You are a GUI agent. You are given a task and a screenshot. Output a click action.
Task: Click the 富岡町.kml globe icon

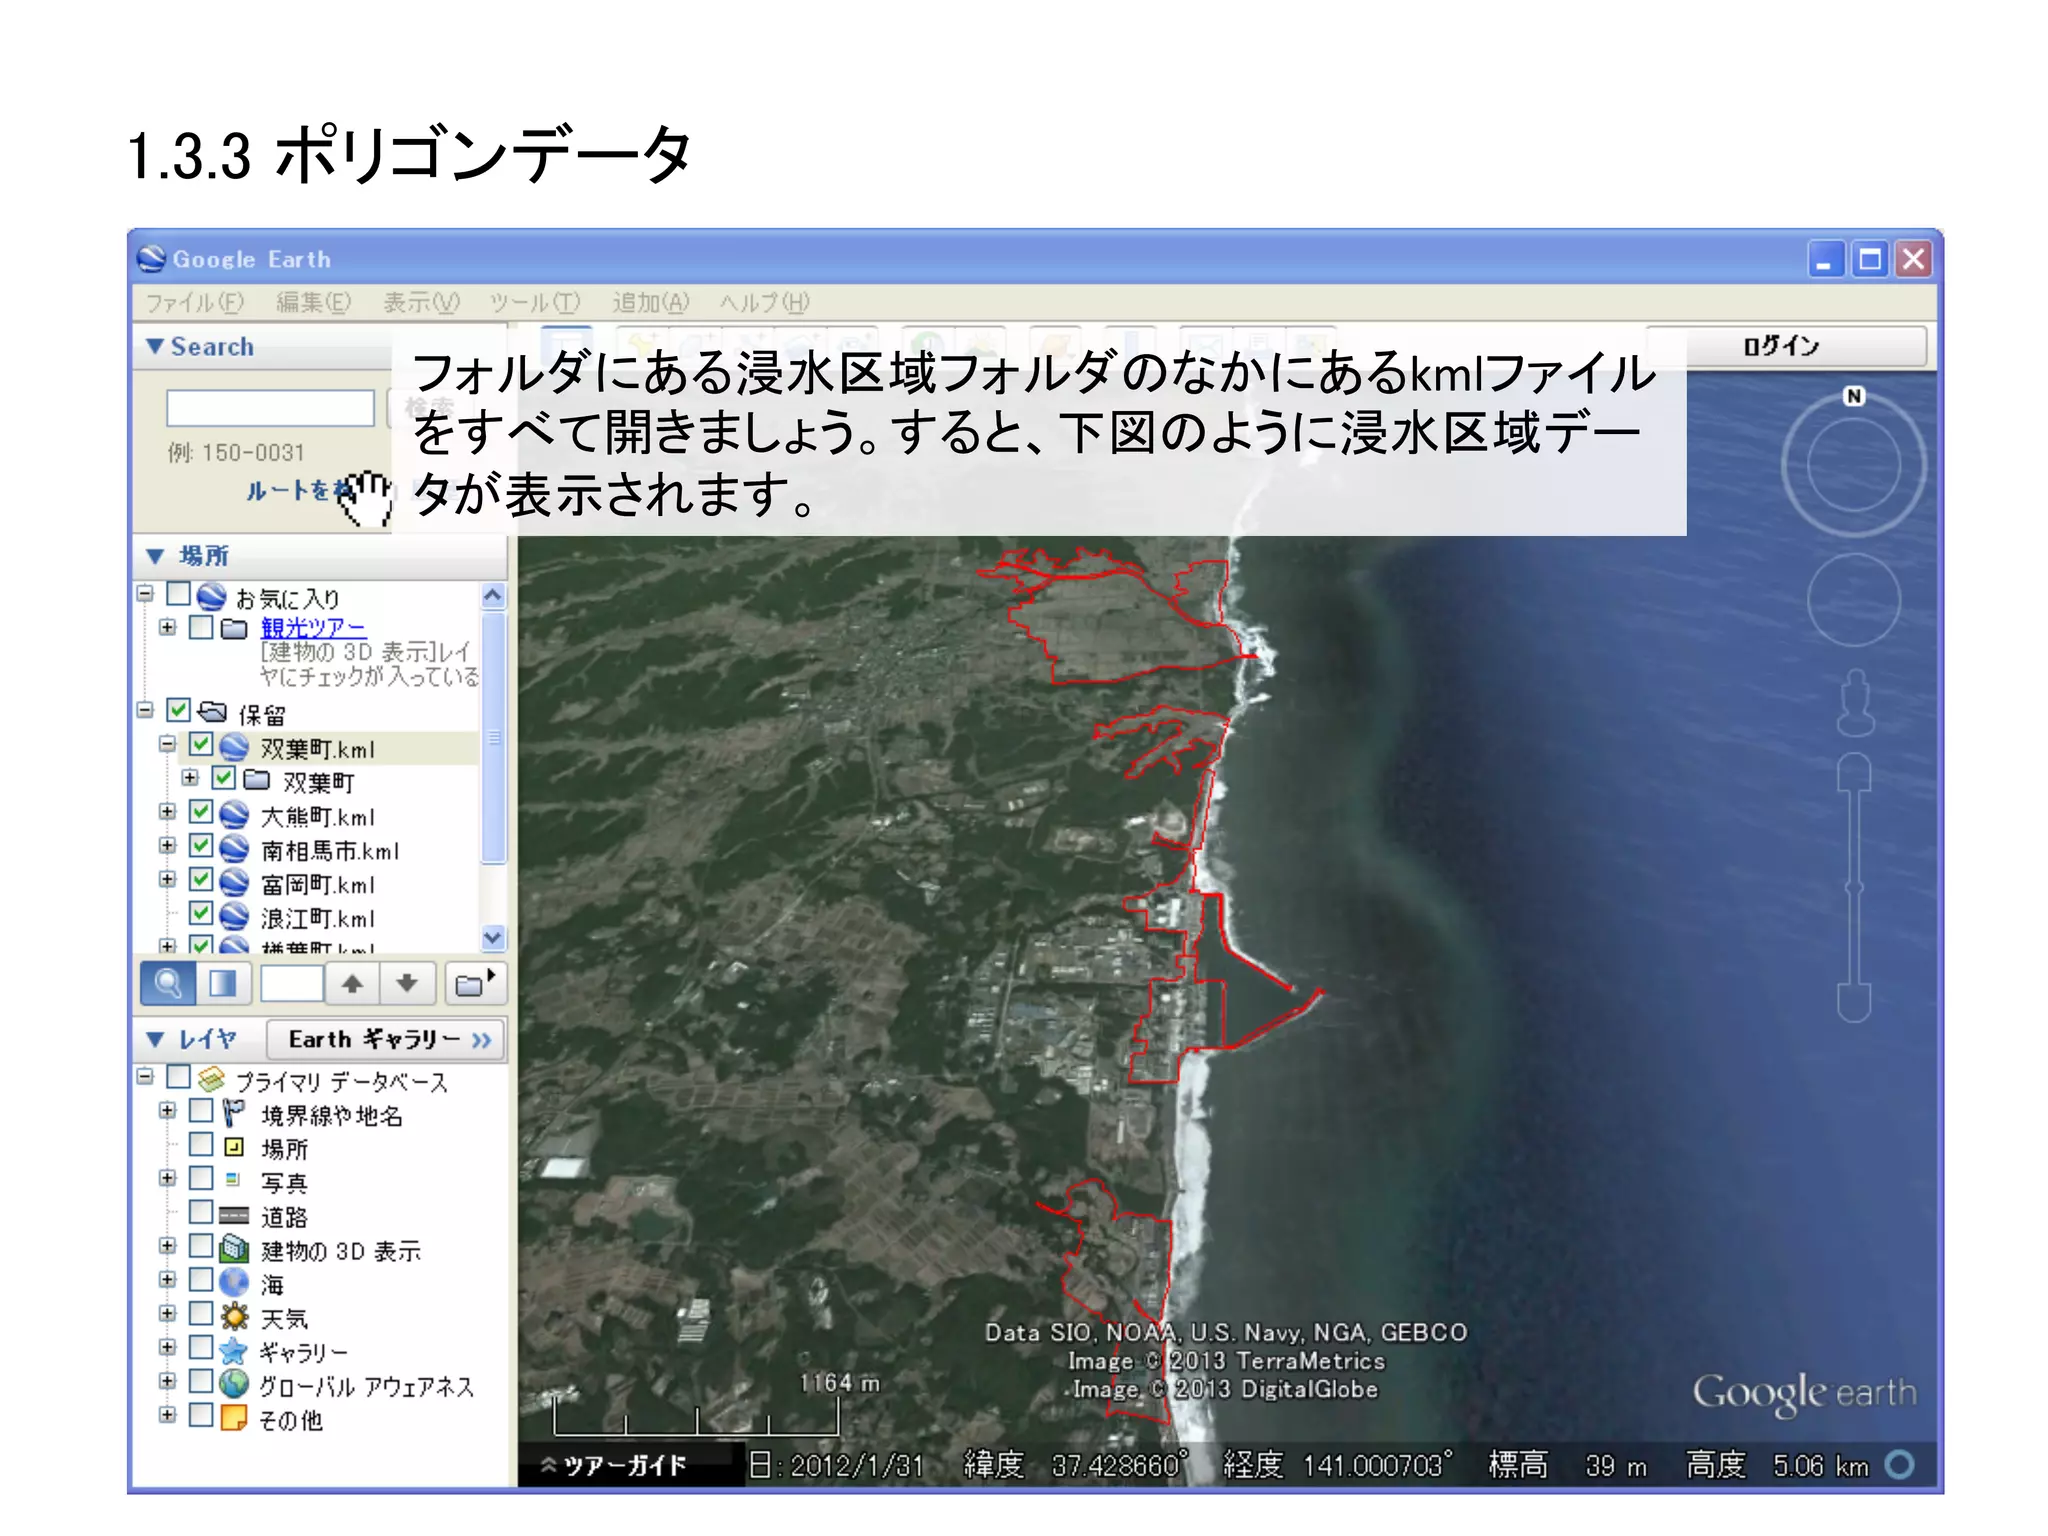[234, 884]
